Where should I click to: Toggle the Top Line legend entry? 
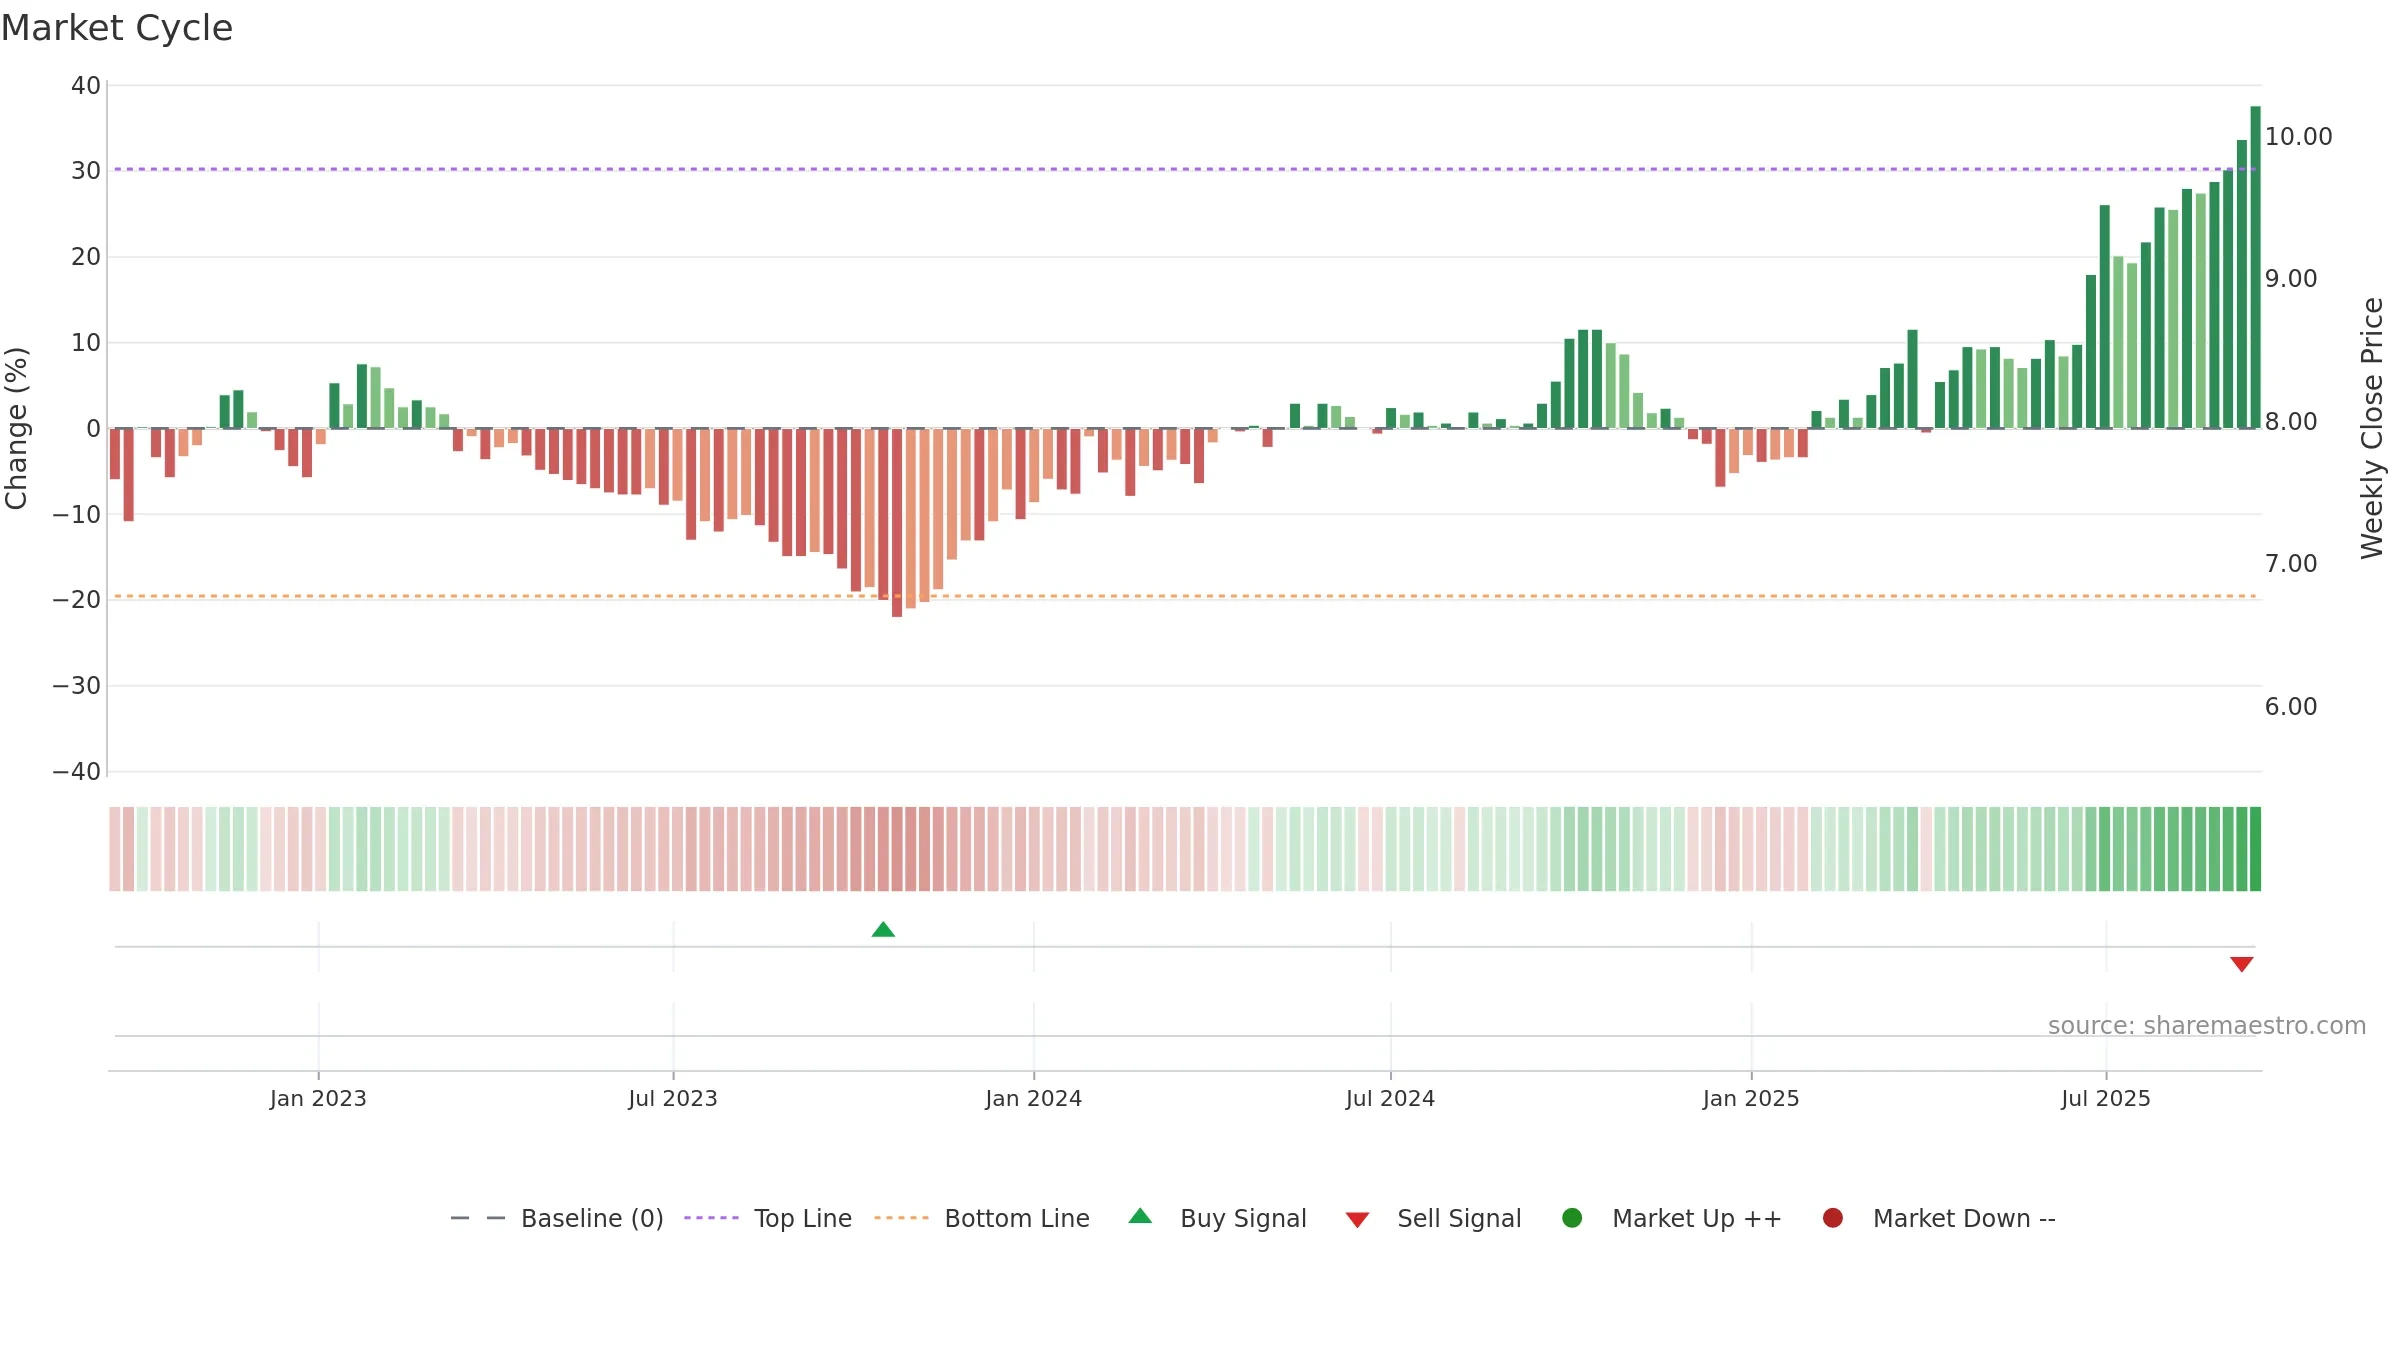pos(768,1218)
